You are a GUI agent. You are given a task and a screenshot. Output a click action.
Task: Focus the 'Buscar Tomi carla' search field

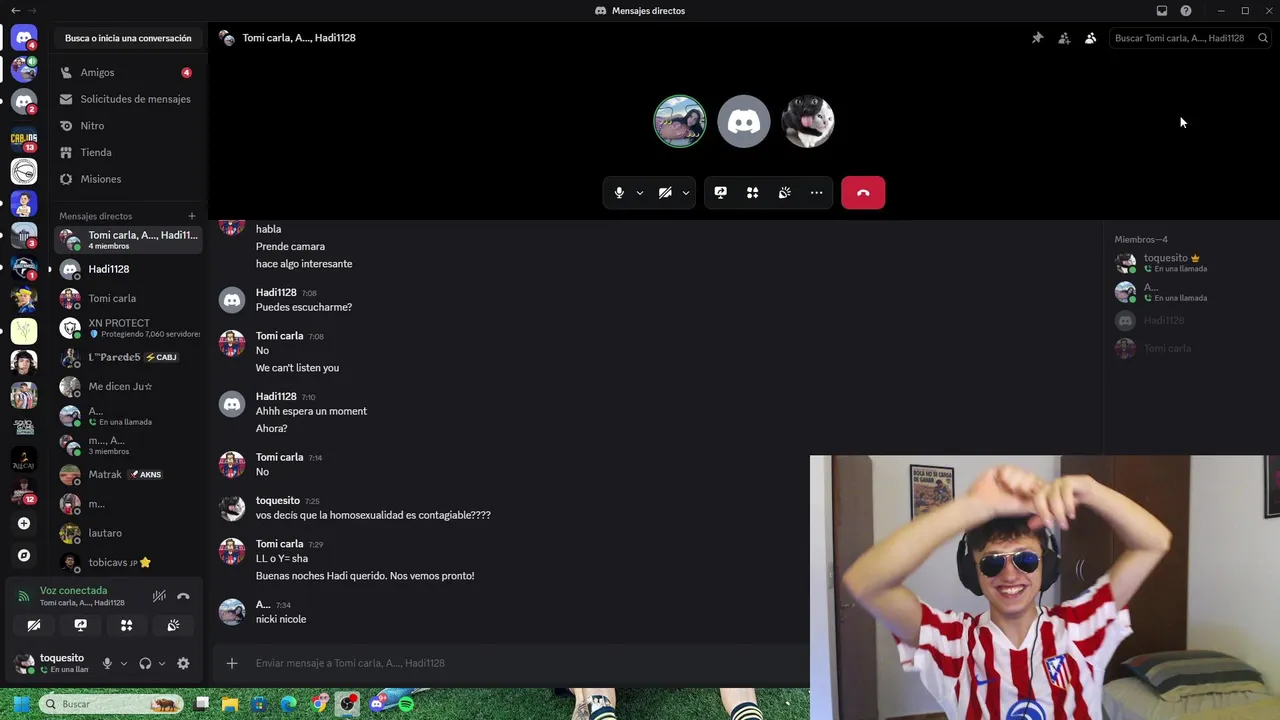point(1190,38)
